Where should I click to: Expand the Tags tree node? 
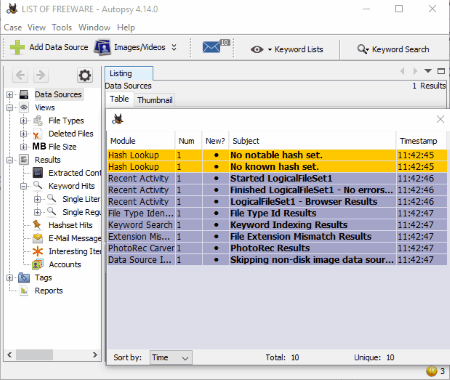pyautogui.click(x=10, y=277)
